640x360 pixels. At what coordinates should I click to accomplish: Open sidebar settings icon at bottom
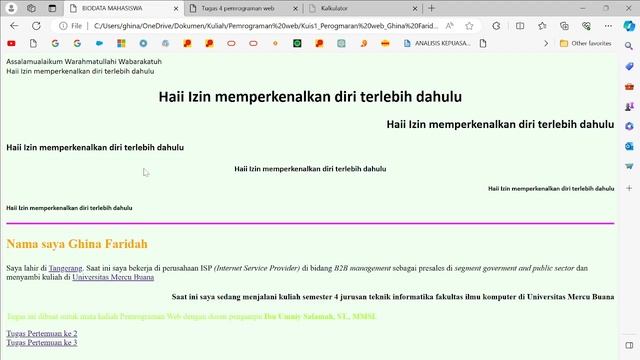[629, 345]
